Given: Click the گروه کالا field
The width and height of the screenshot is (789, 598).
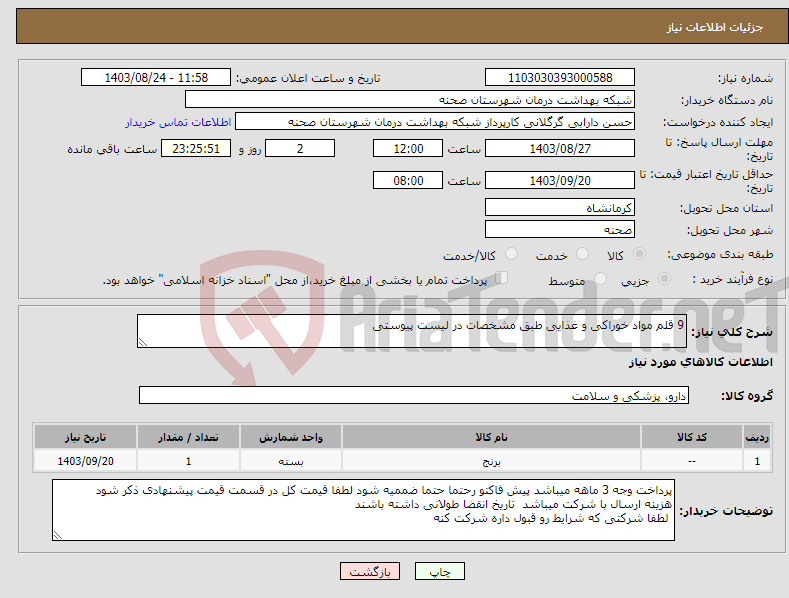Looking at the screenshot, I should (x=414, y=395).
